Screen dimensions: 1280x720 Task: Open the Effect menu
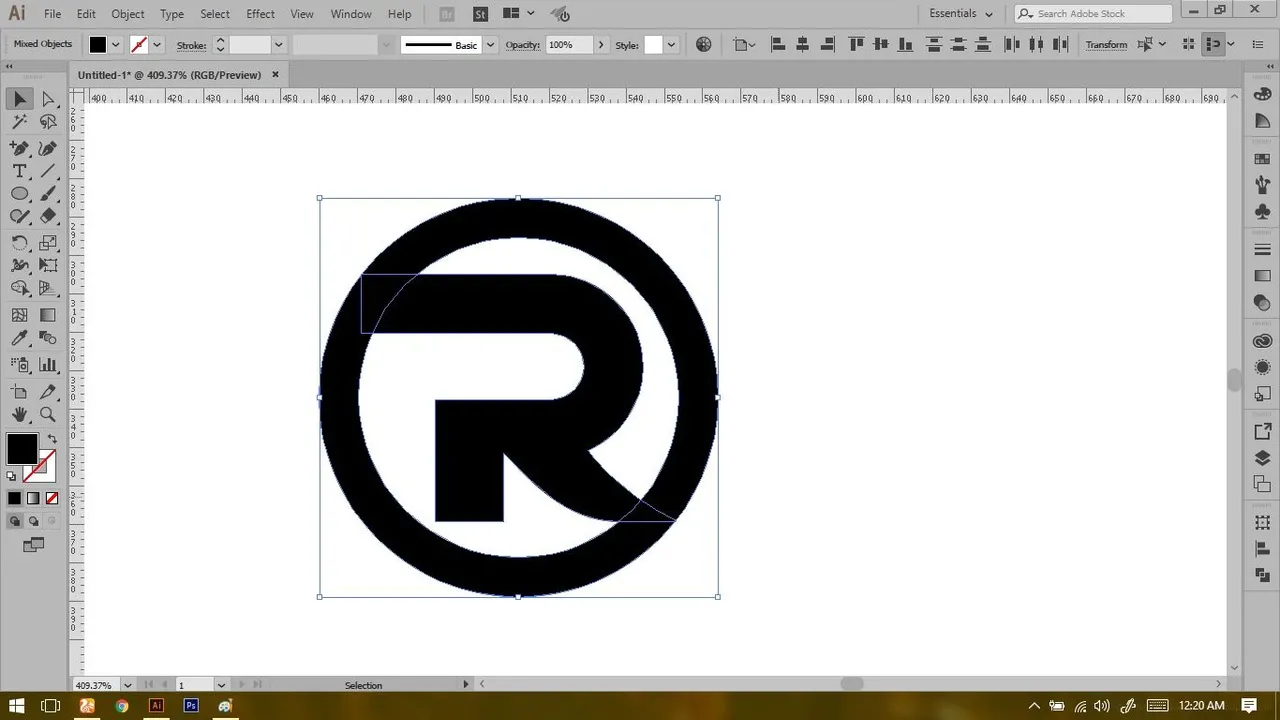260,14
